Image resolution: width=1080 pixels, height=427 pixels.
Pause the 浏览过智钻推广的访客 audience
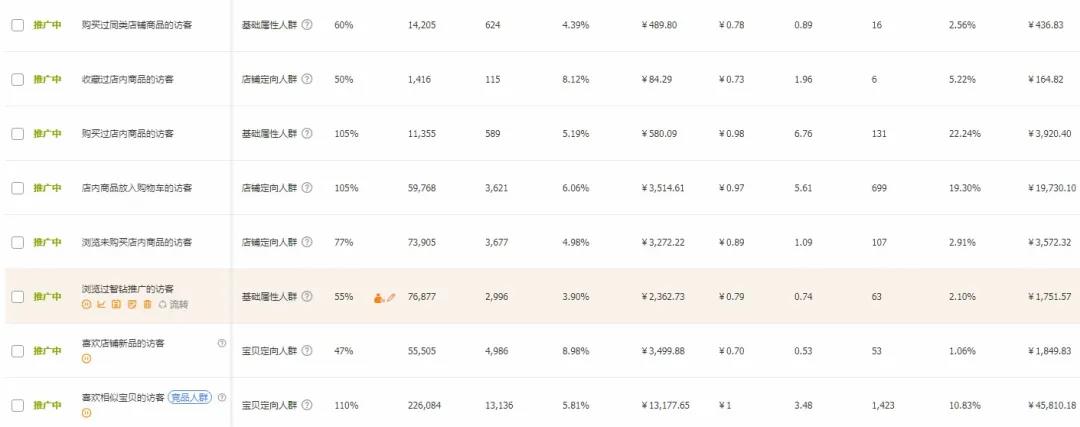86,304
